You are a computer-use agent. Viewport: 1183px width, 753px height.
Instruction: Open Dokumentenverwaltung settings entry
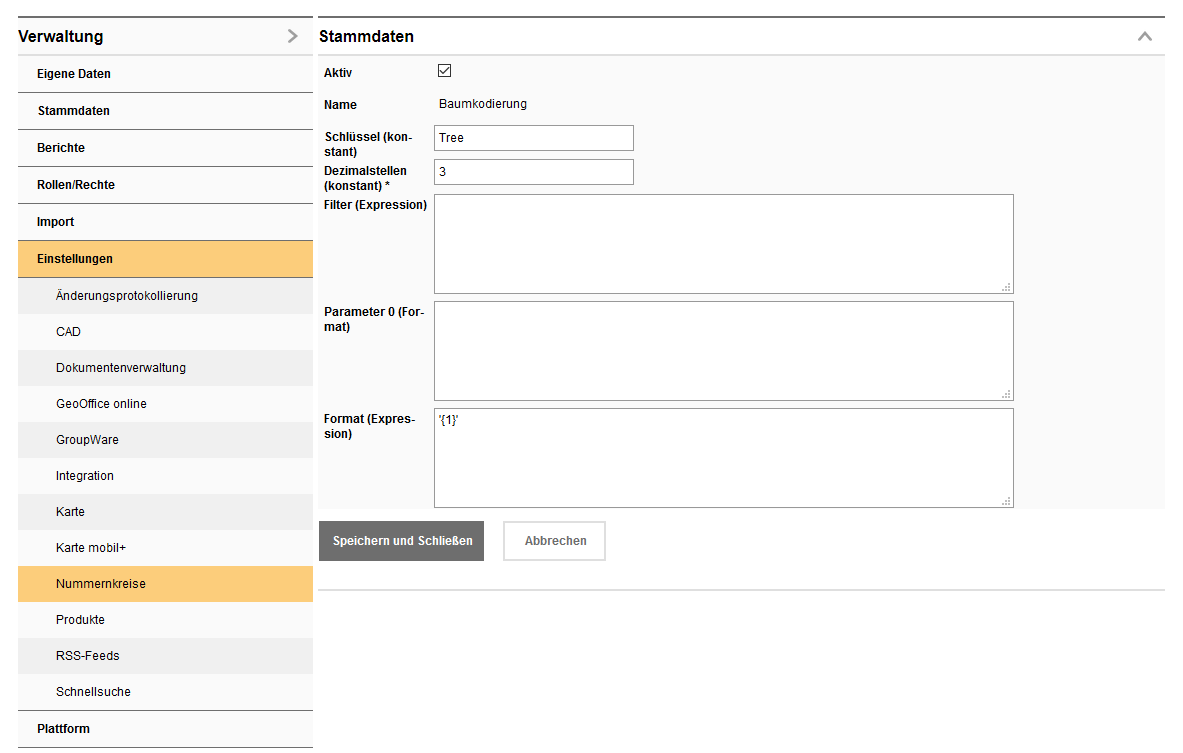pos(121,368)
